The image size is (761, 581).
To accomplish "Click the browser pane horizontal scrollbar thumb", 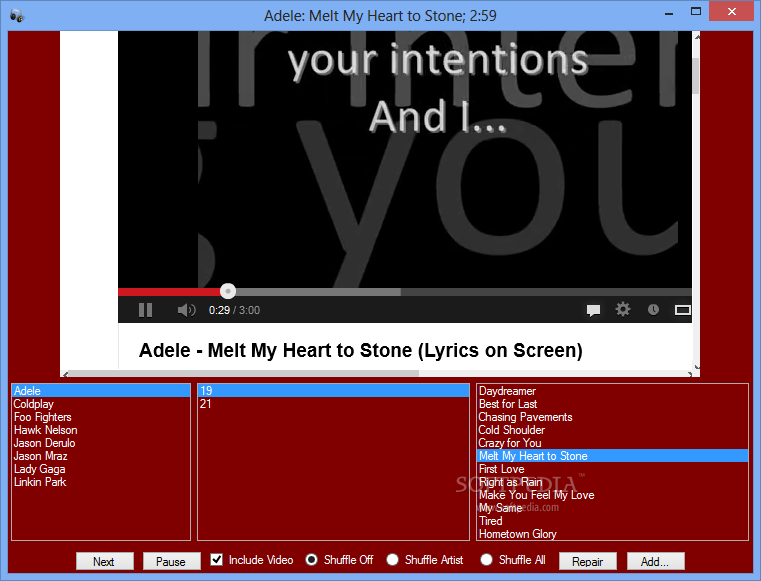I will point(244,374).
